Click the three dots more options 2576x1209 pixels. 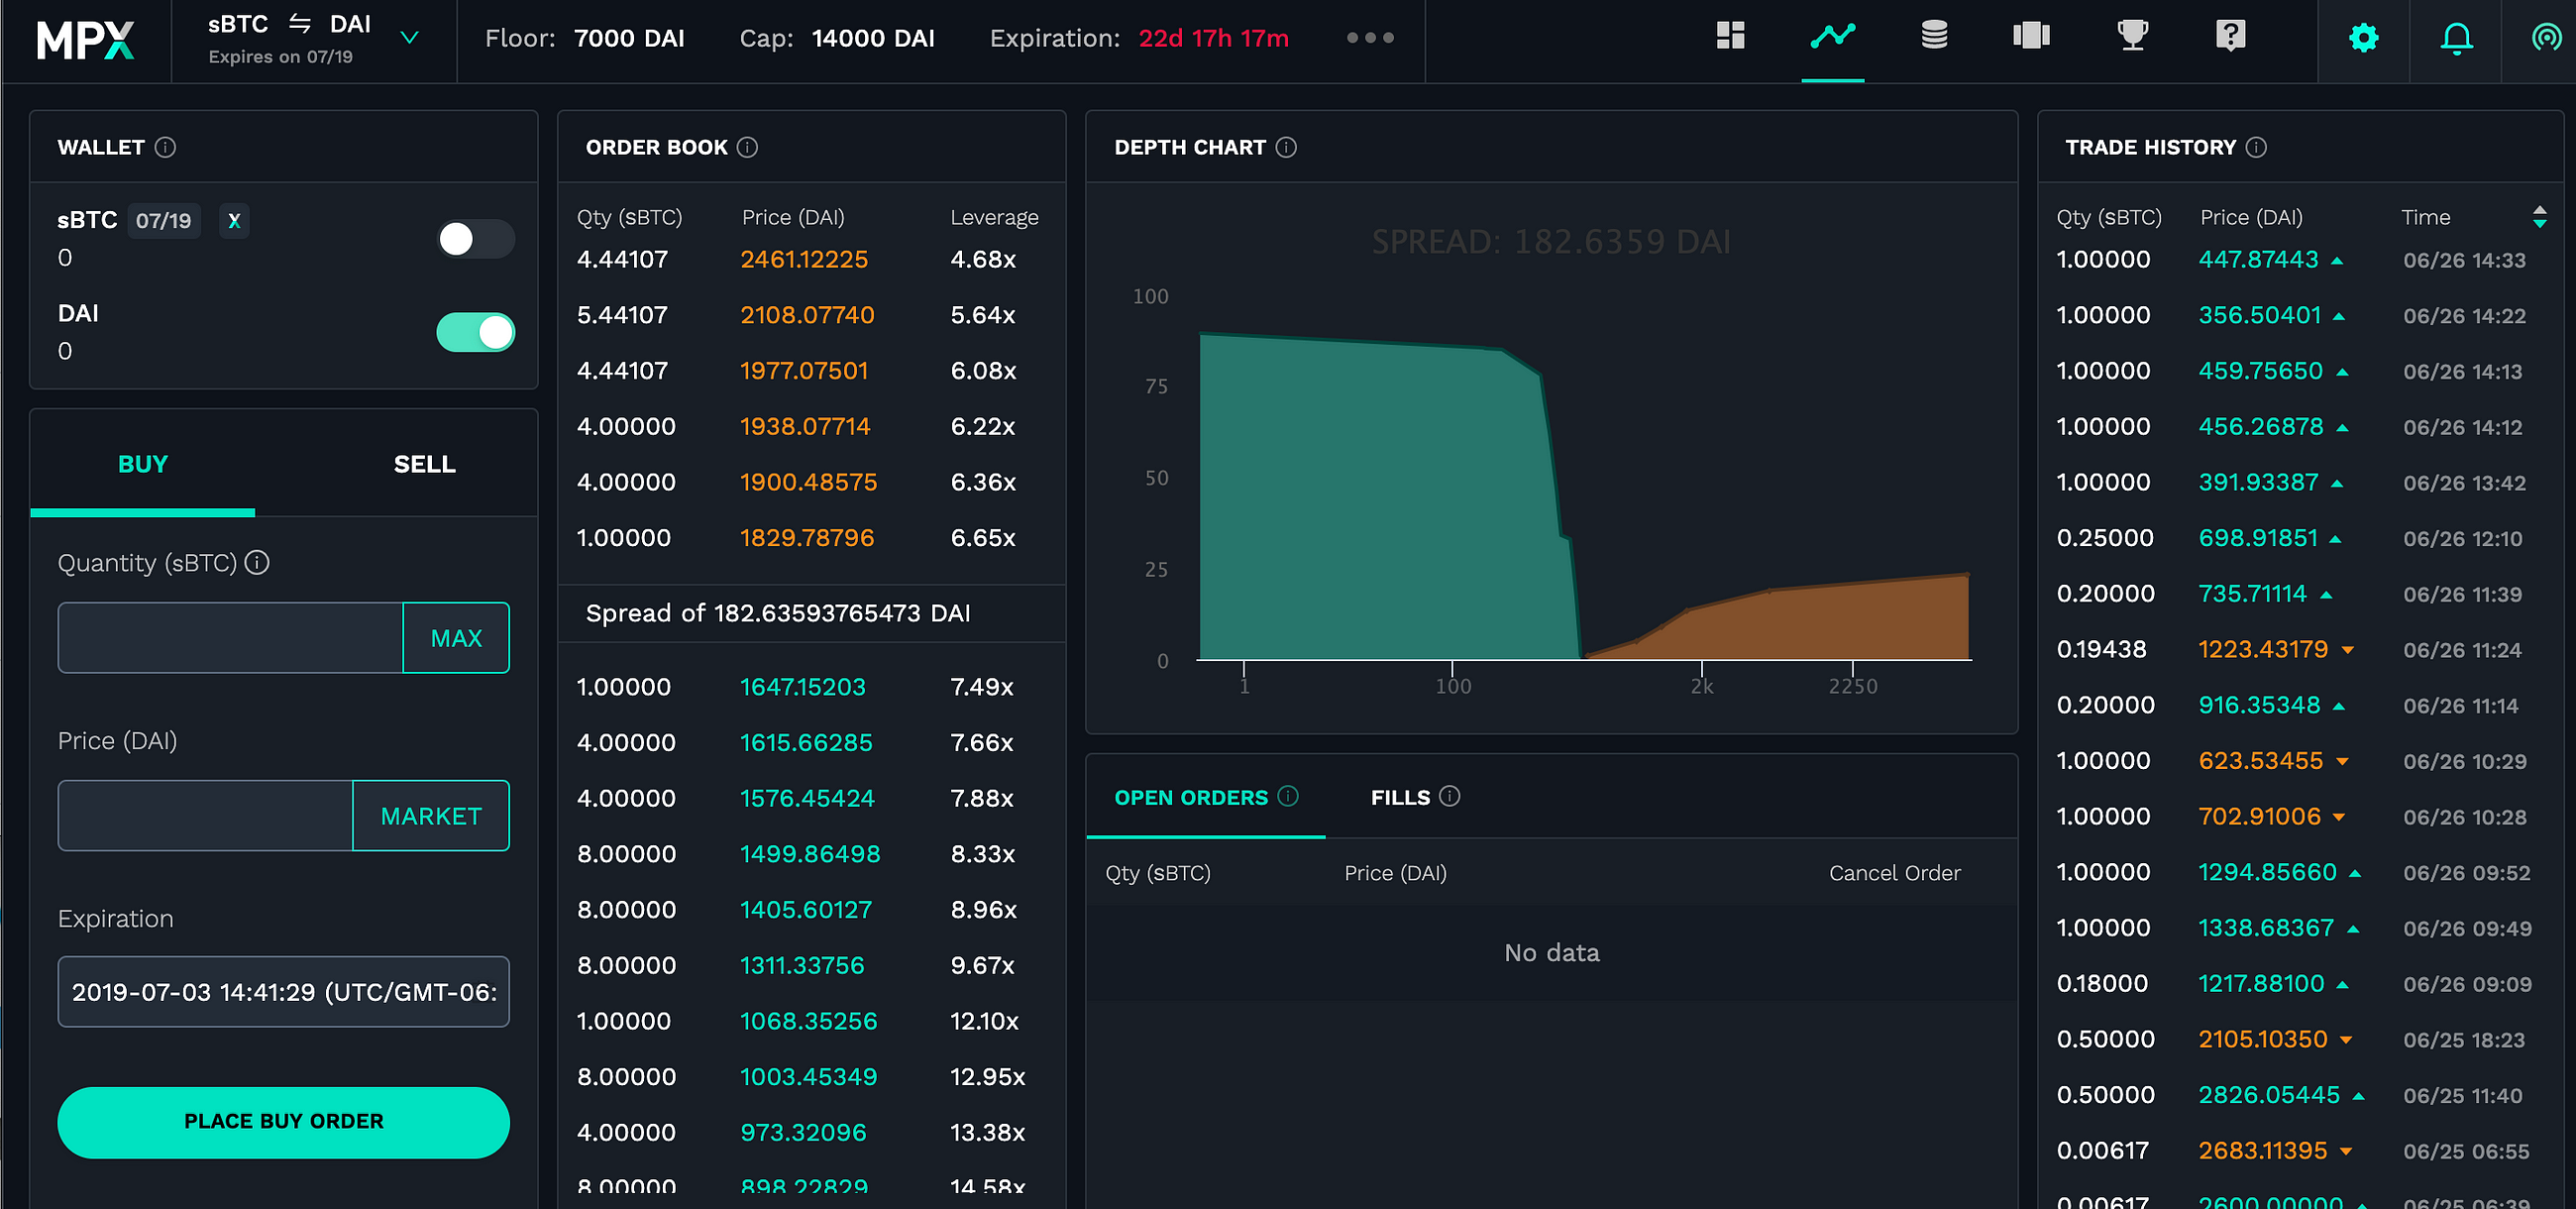(x=1369, y=38)
